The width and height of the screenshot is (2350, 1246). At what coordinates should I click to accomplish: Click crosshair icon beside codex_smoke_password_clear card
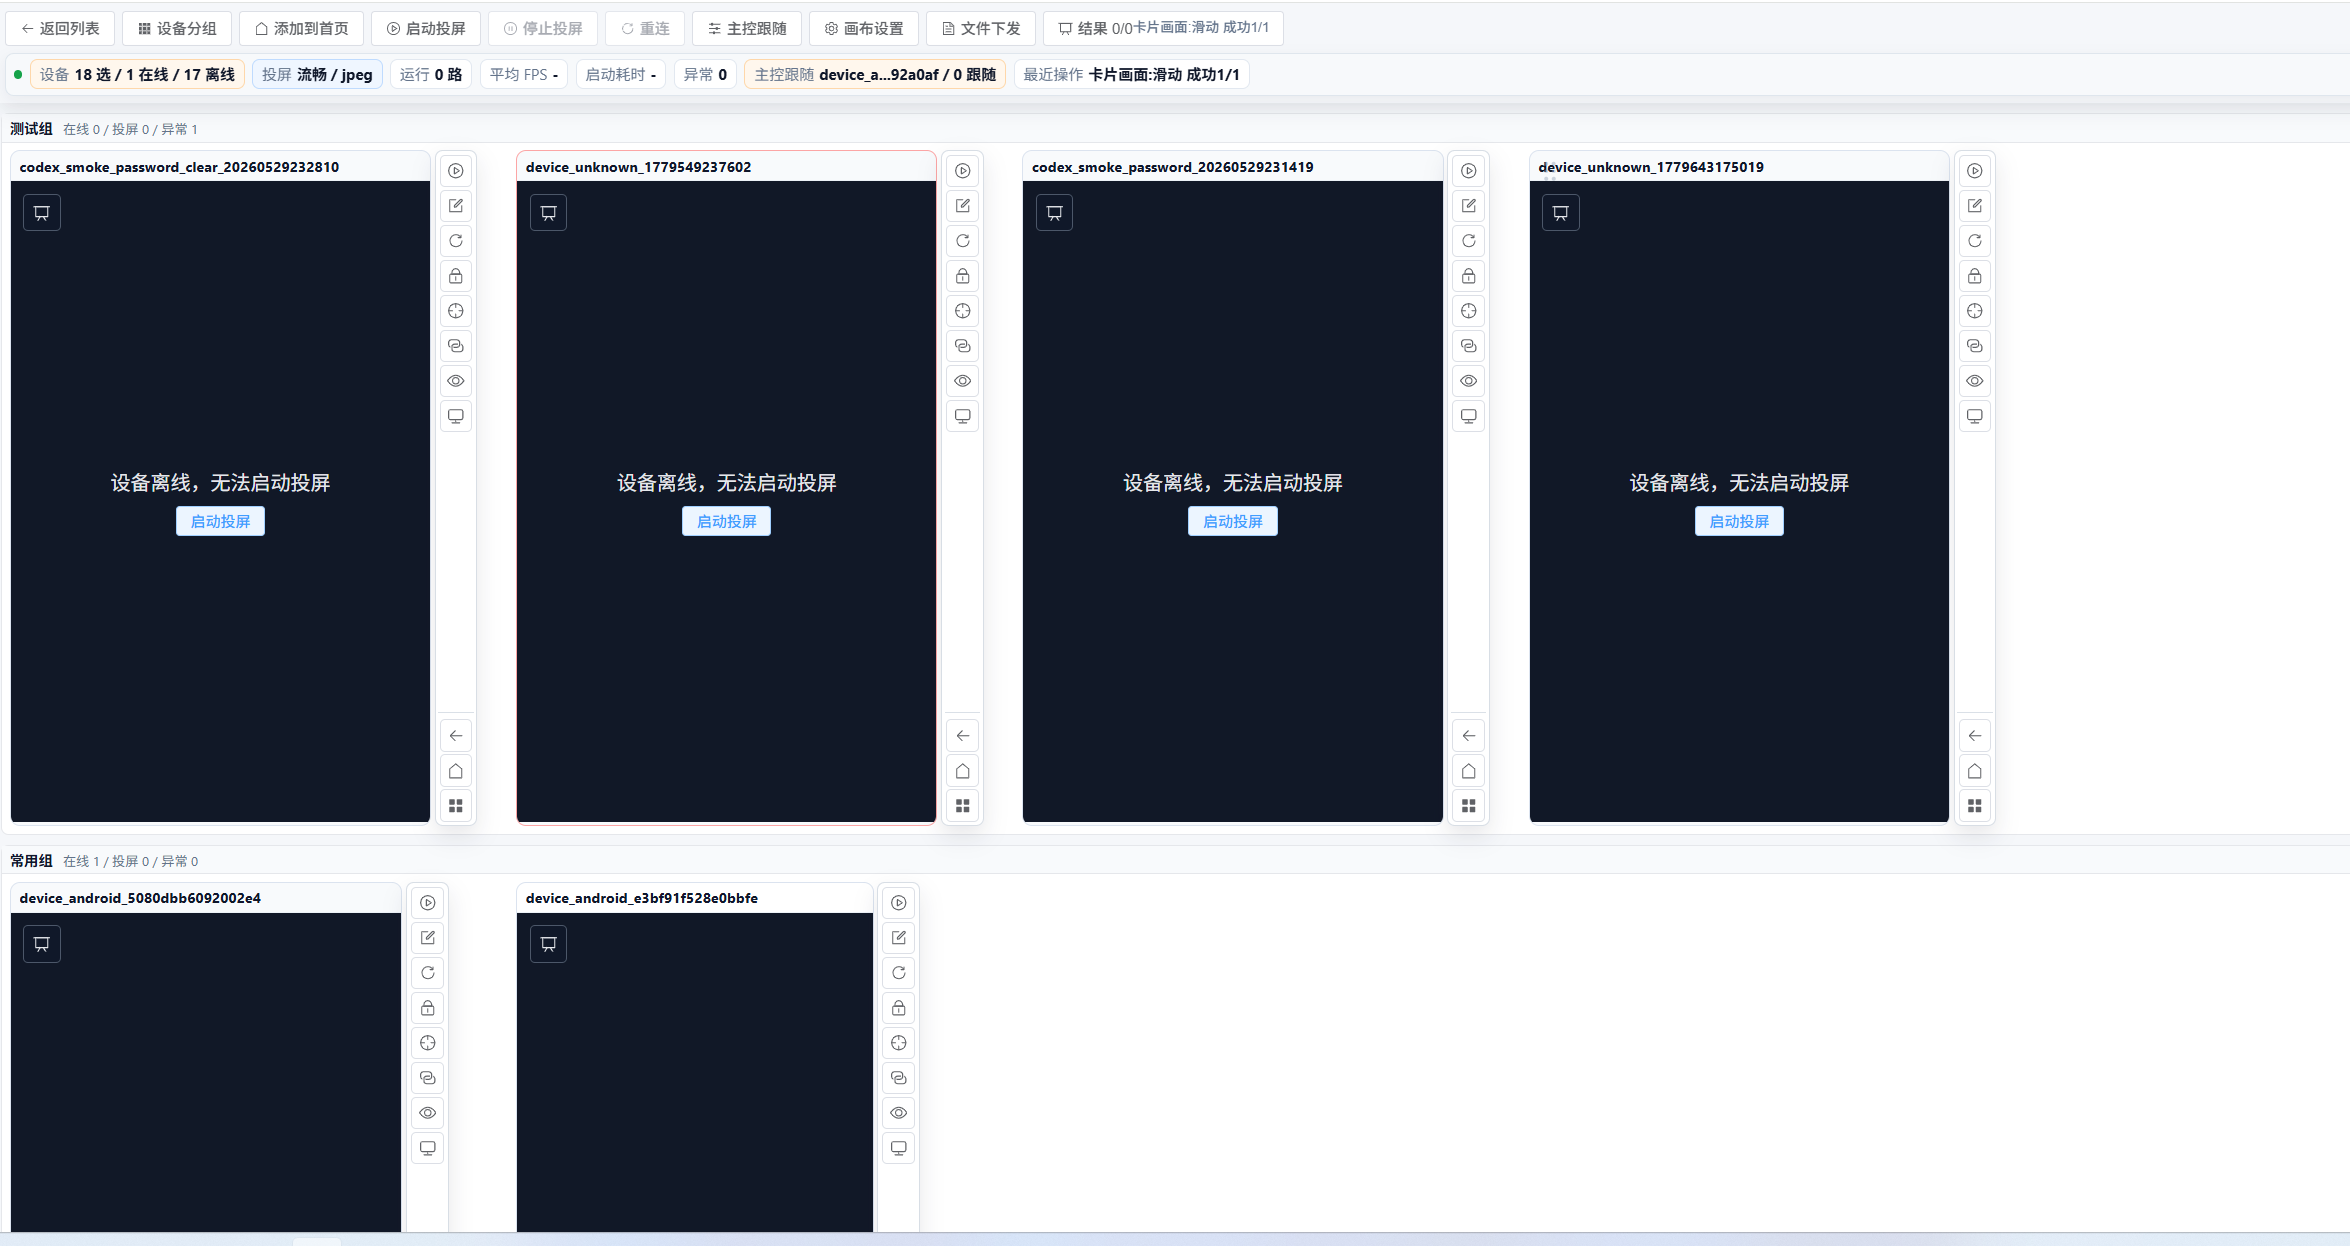pyautogui.click(x=456, y=311)
